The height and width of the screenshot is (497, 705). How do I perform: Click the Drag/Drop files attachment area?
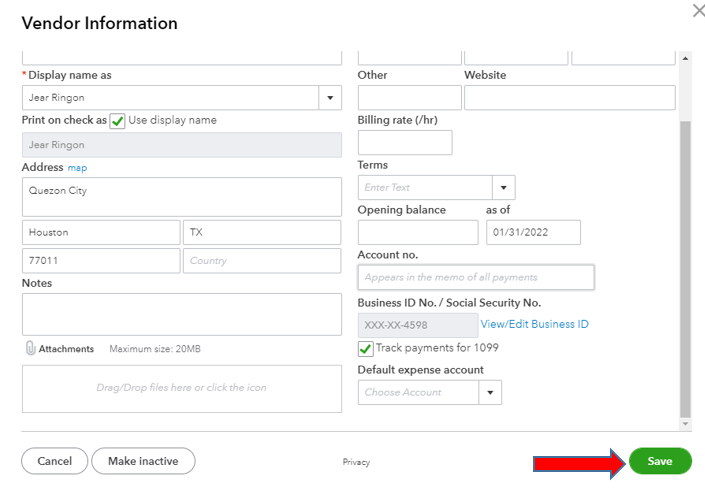click(x=181, y=388)
